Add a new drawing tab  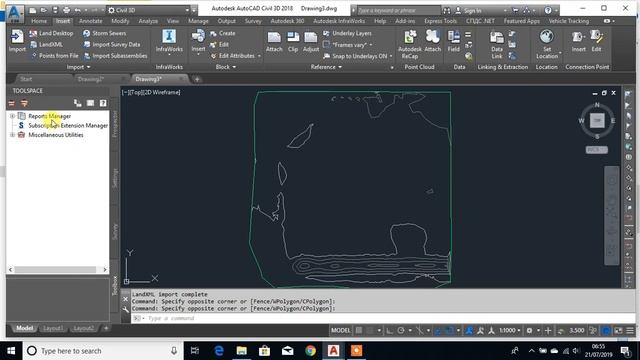pos(197,79)
